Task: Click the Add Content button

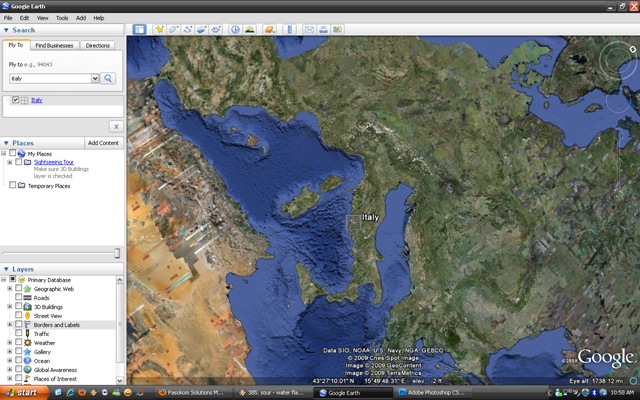Action: [x=103, y=143]
